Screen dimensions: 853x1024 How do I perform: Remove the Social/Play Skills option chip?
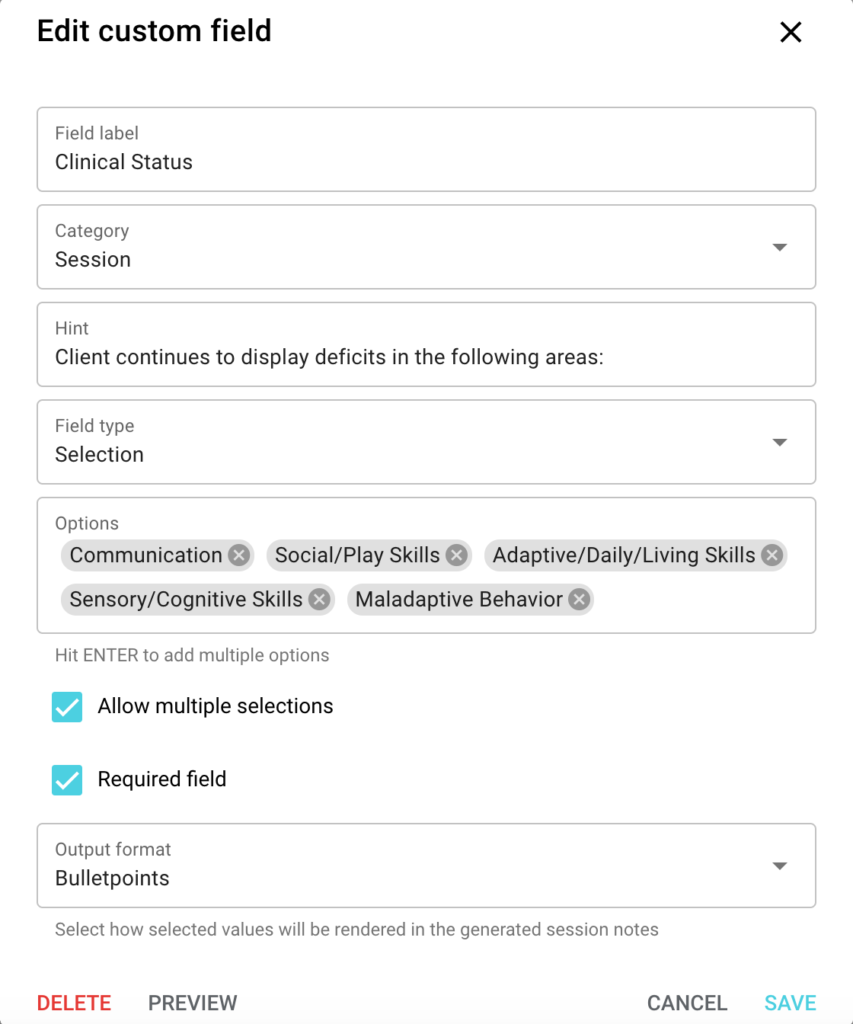(456, 555)
